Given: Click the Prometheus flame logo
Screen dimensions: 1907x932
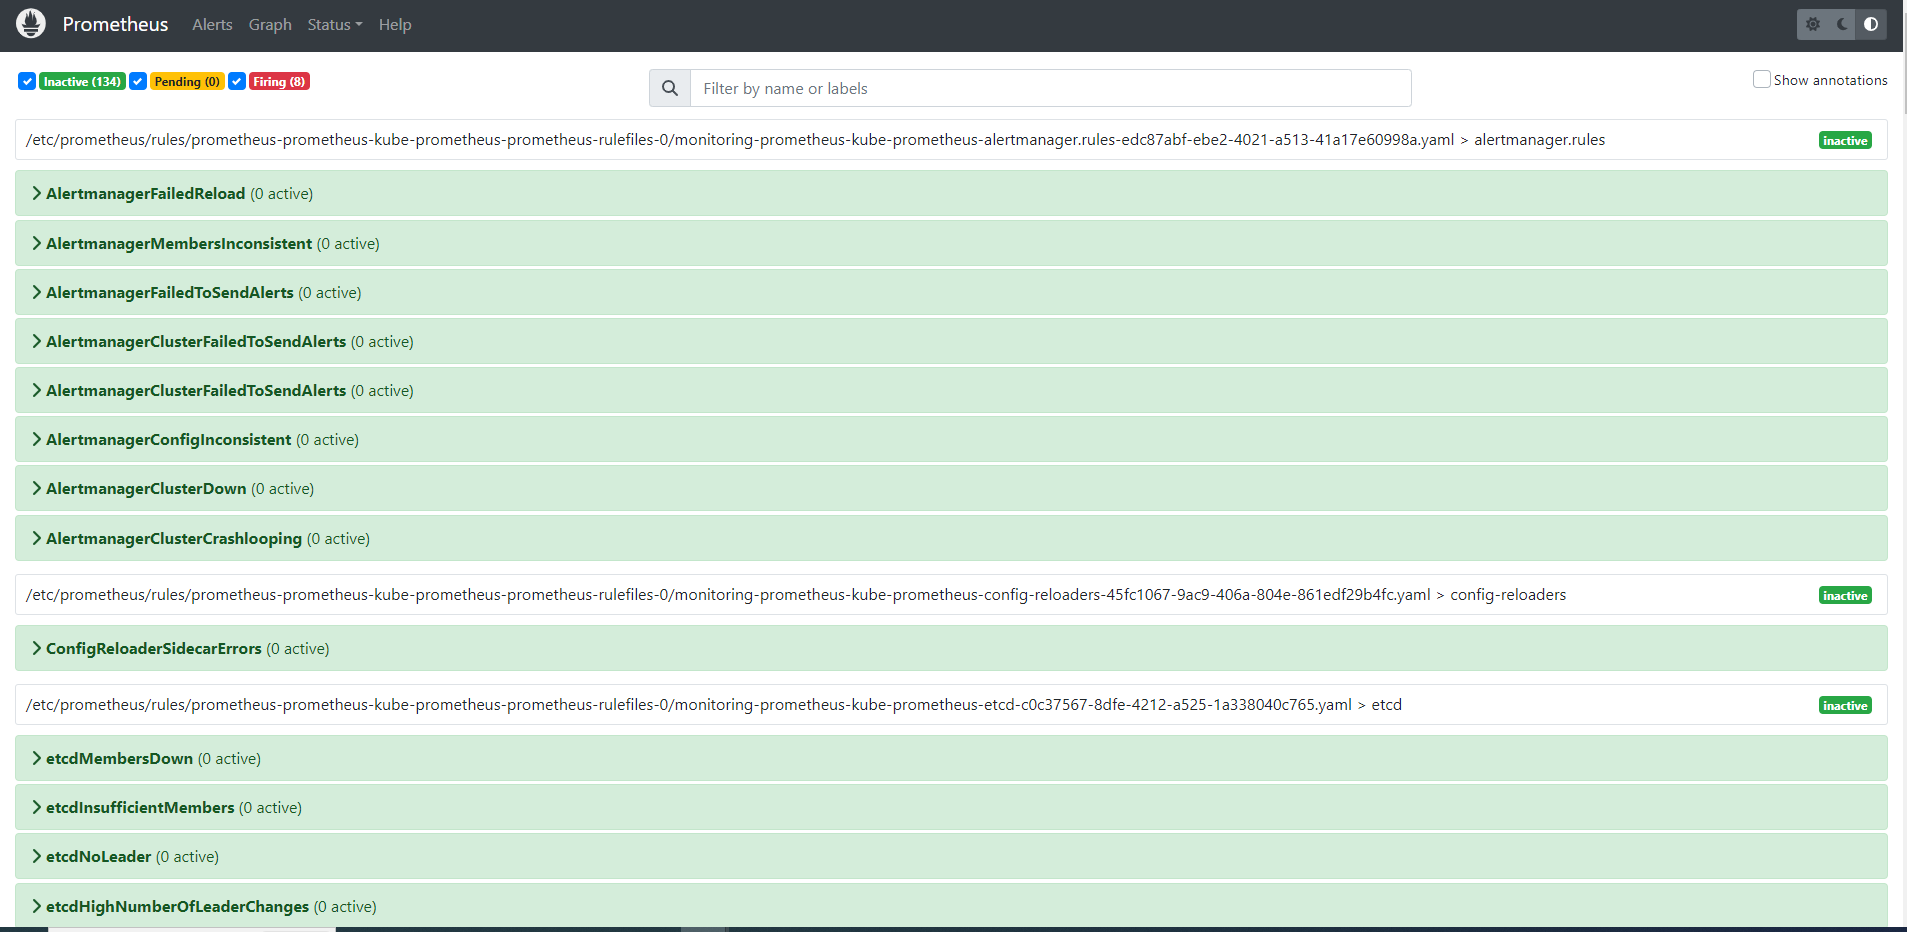Looking at the screenshot, I should [31, 24].
